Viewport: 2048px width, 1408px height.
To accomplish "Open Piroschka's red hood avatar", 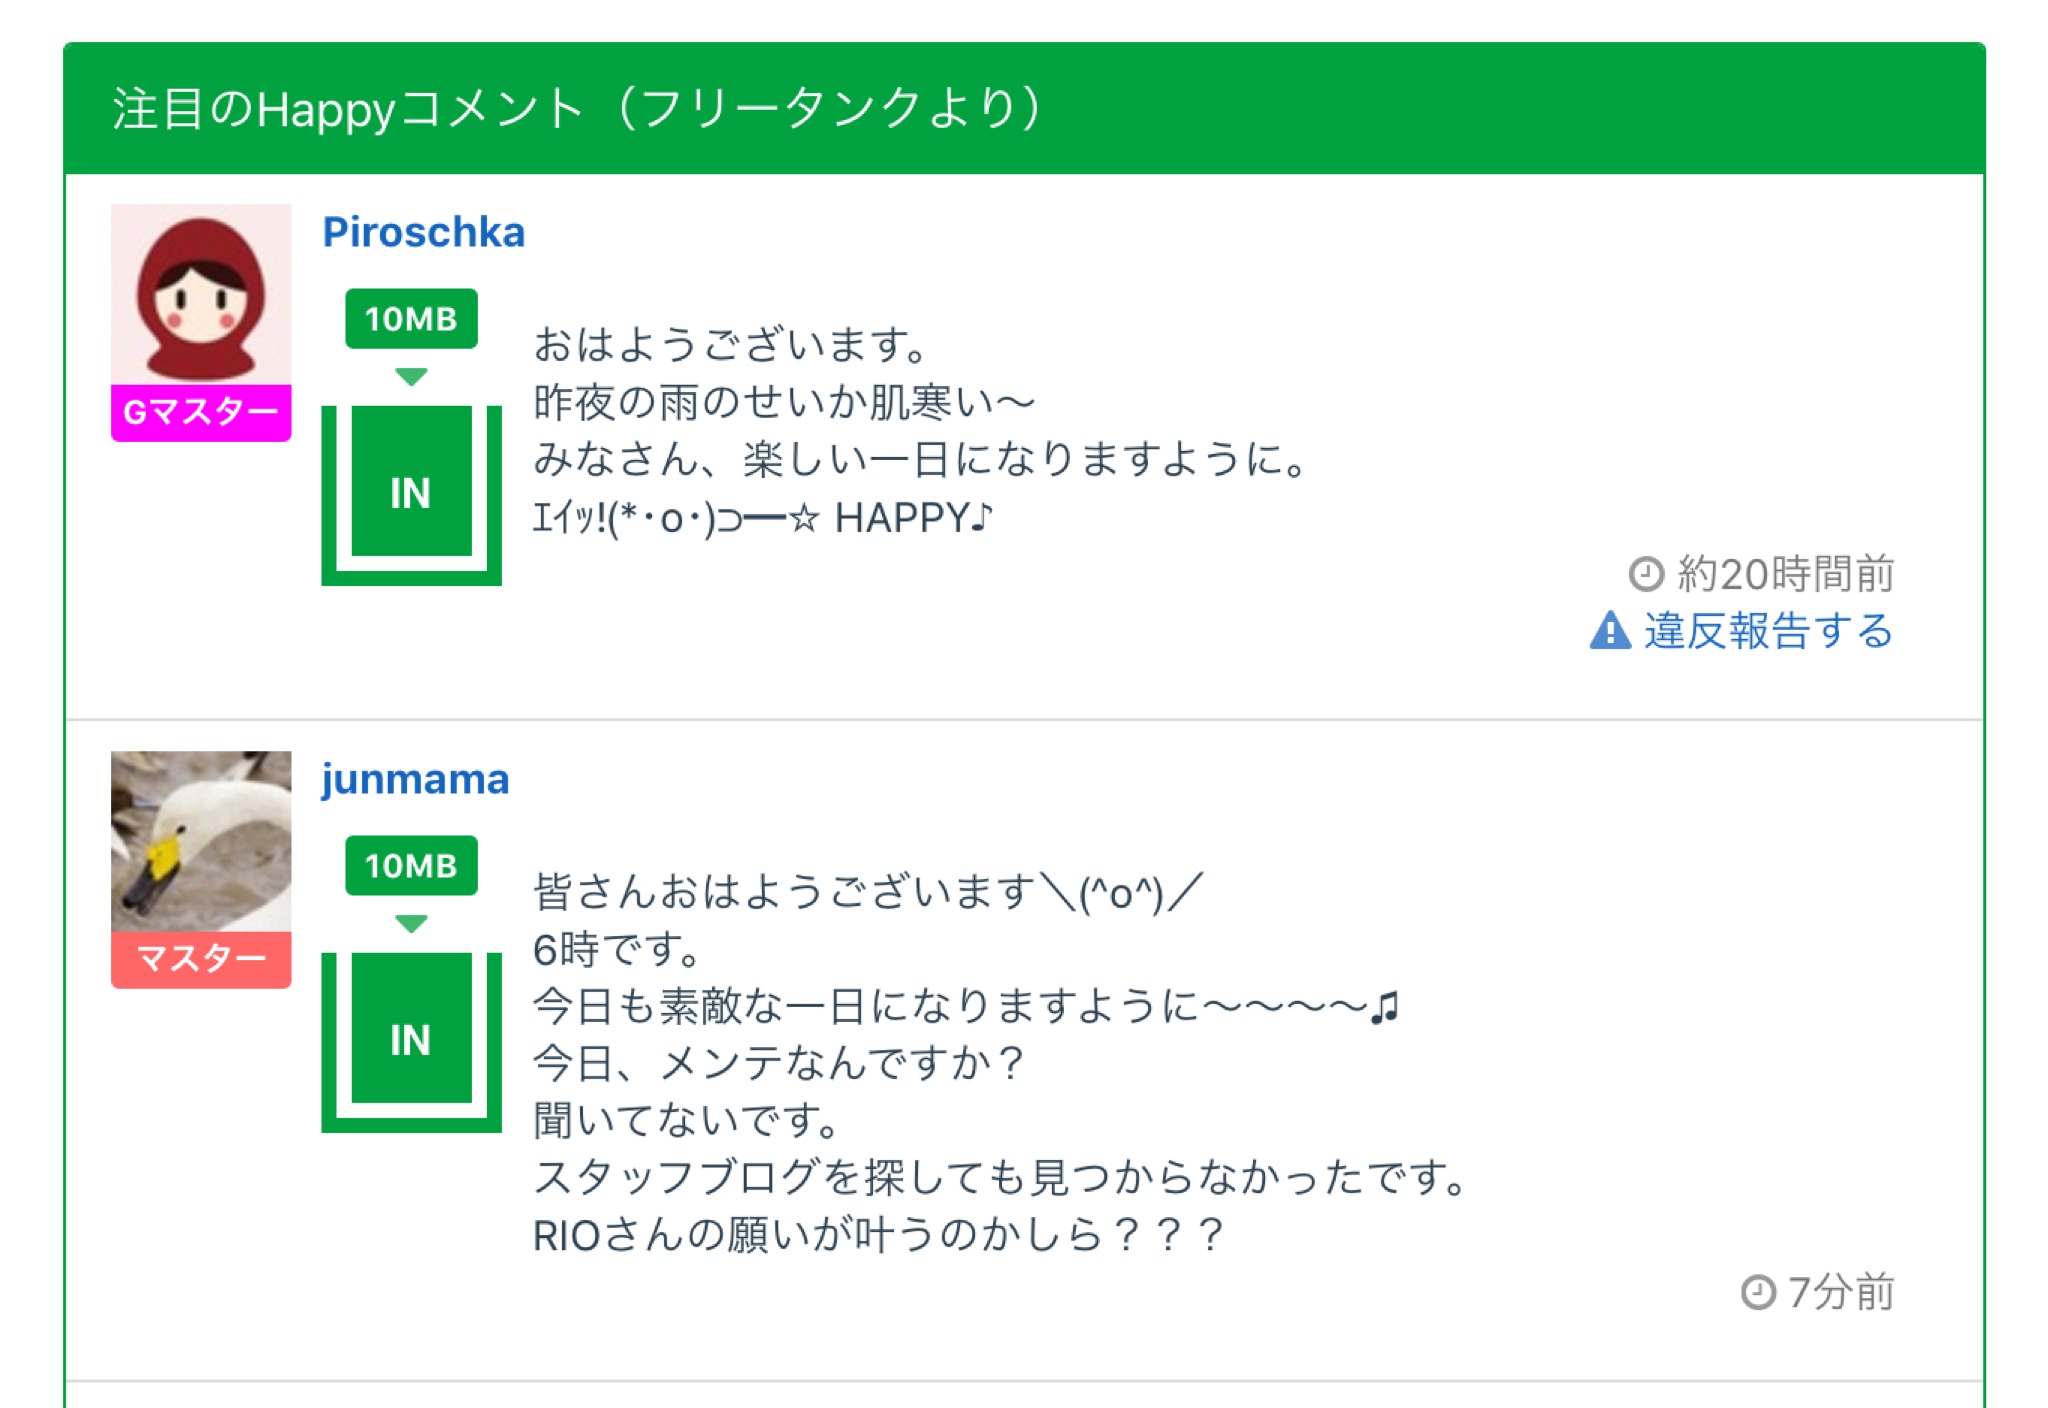I will (201, 294).
